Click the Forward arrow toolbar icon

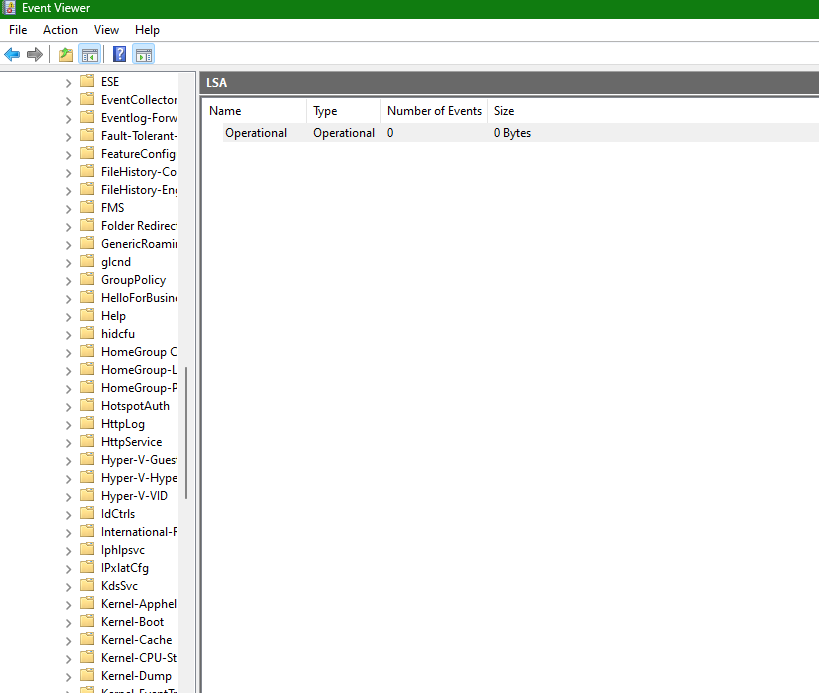click(34, 54)
